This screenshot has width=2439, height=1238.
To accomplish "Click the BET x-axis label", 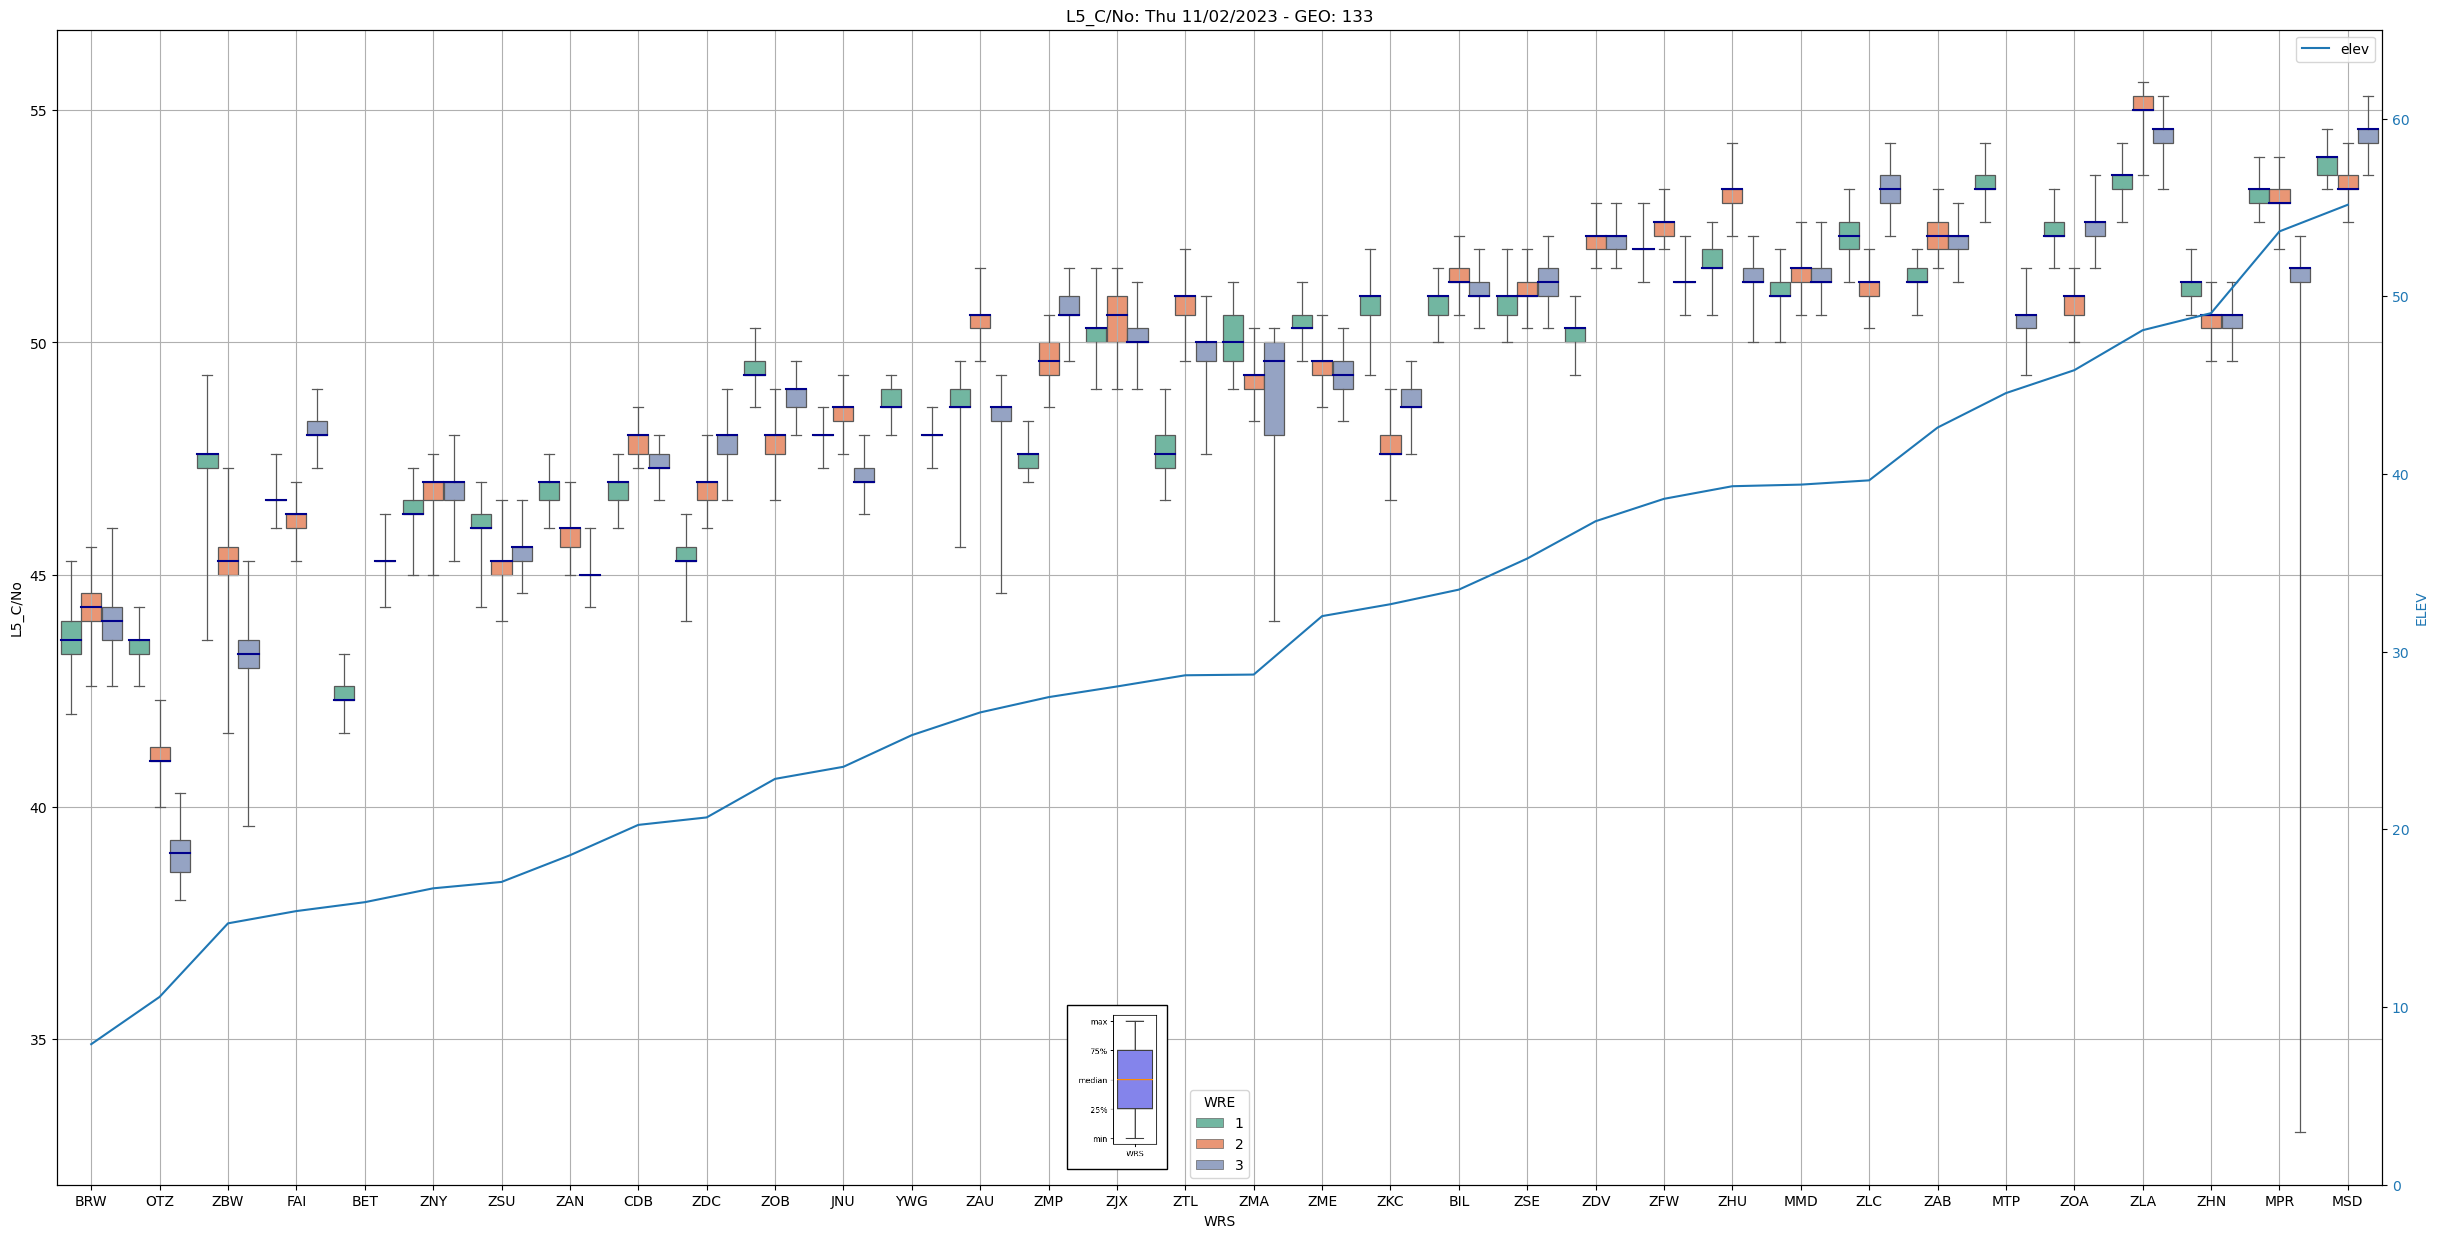I will click(x=365, y=1201).
